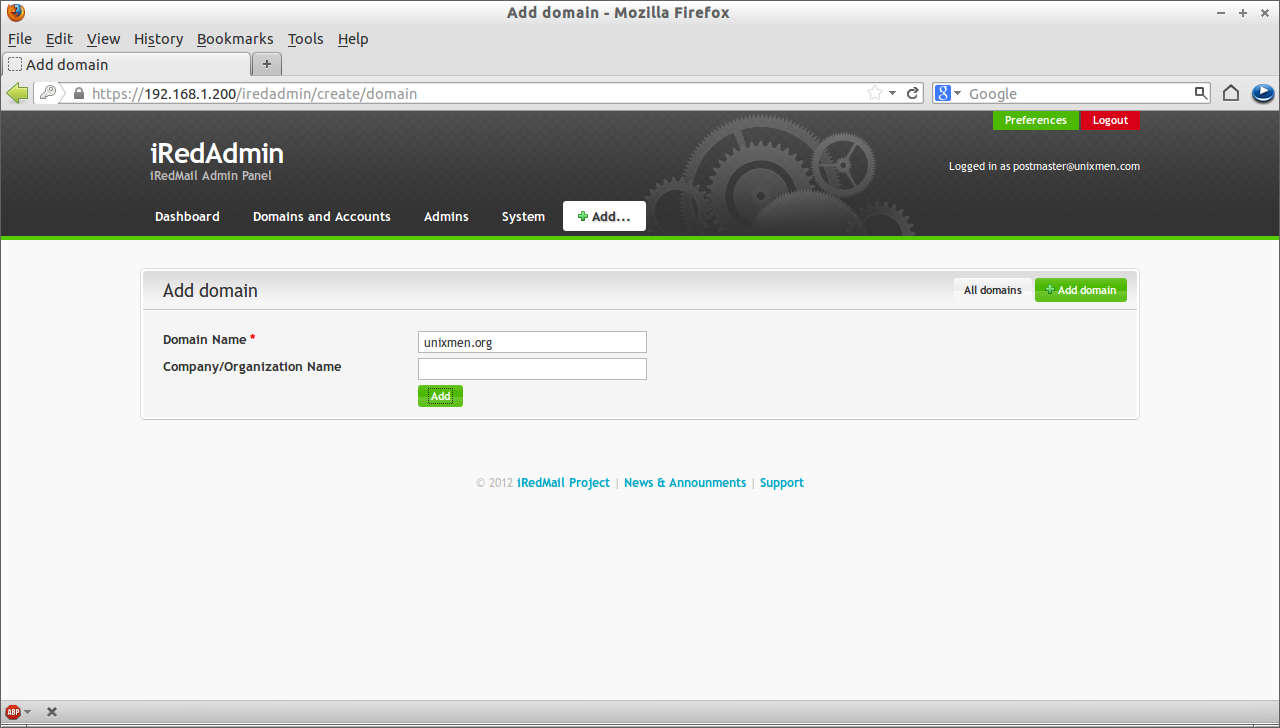Open a new tab with plus button
The width and height of the screenshot is (1280, 728).
[267, 64]
